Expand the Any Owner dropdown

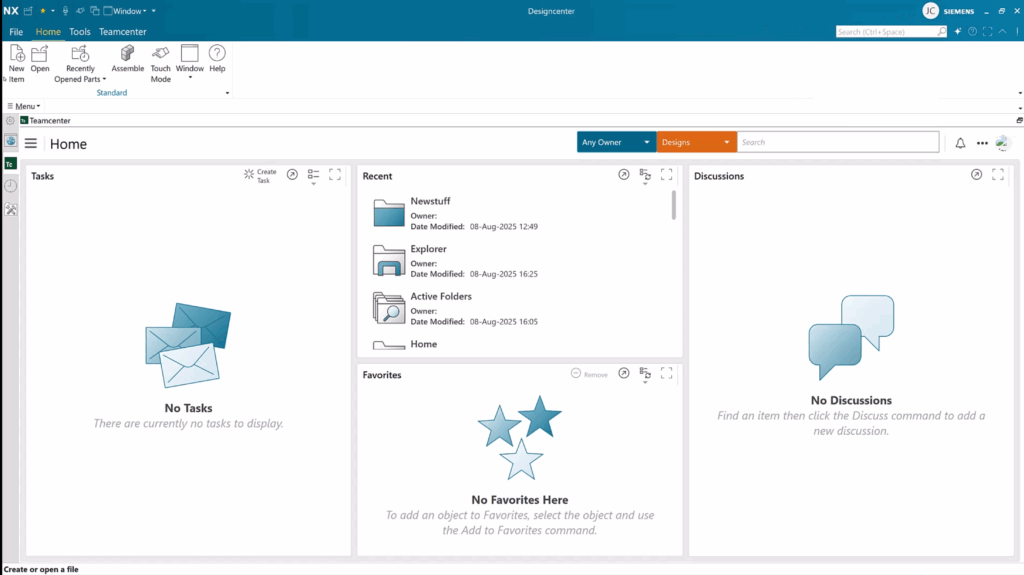(x=616, y=143)
